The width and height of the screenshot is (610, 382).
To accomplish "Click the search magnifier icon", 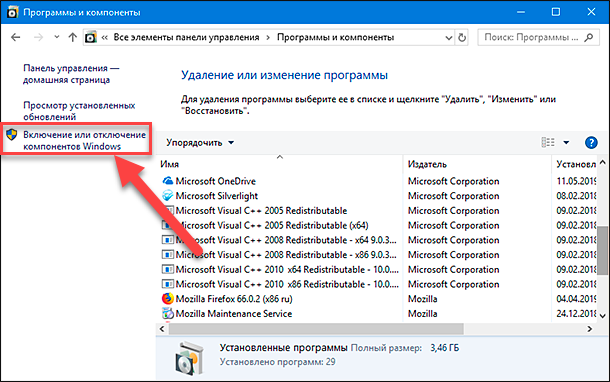I will pyautogui.click(x=589, y=37).
